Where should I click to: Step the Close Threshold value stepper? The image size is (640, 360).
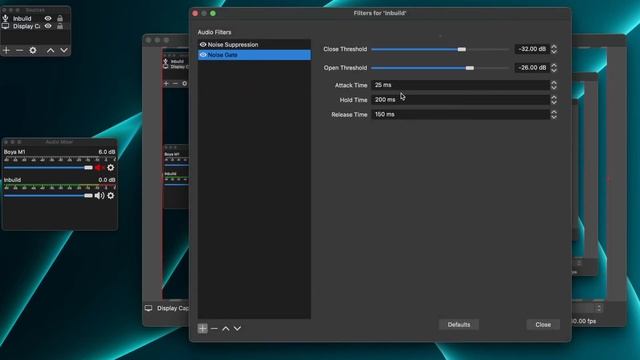(x=554, y=49)
